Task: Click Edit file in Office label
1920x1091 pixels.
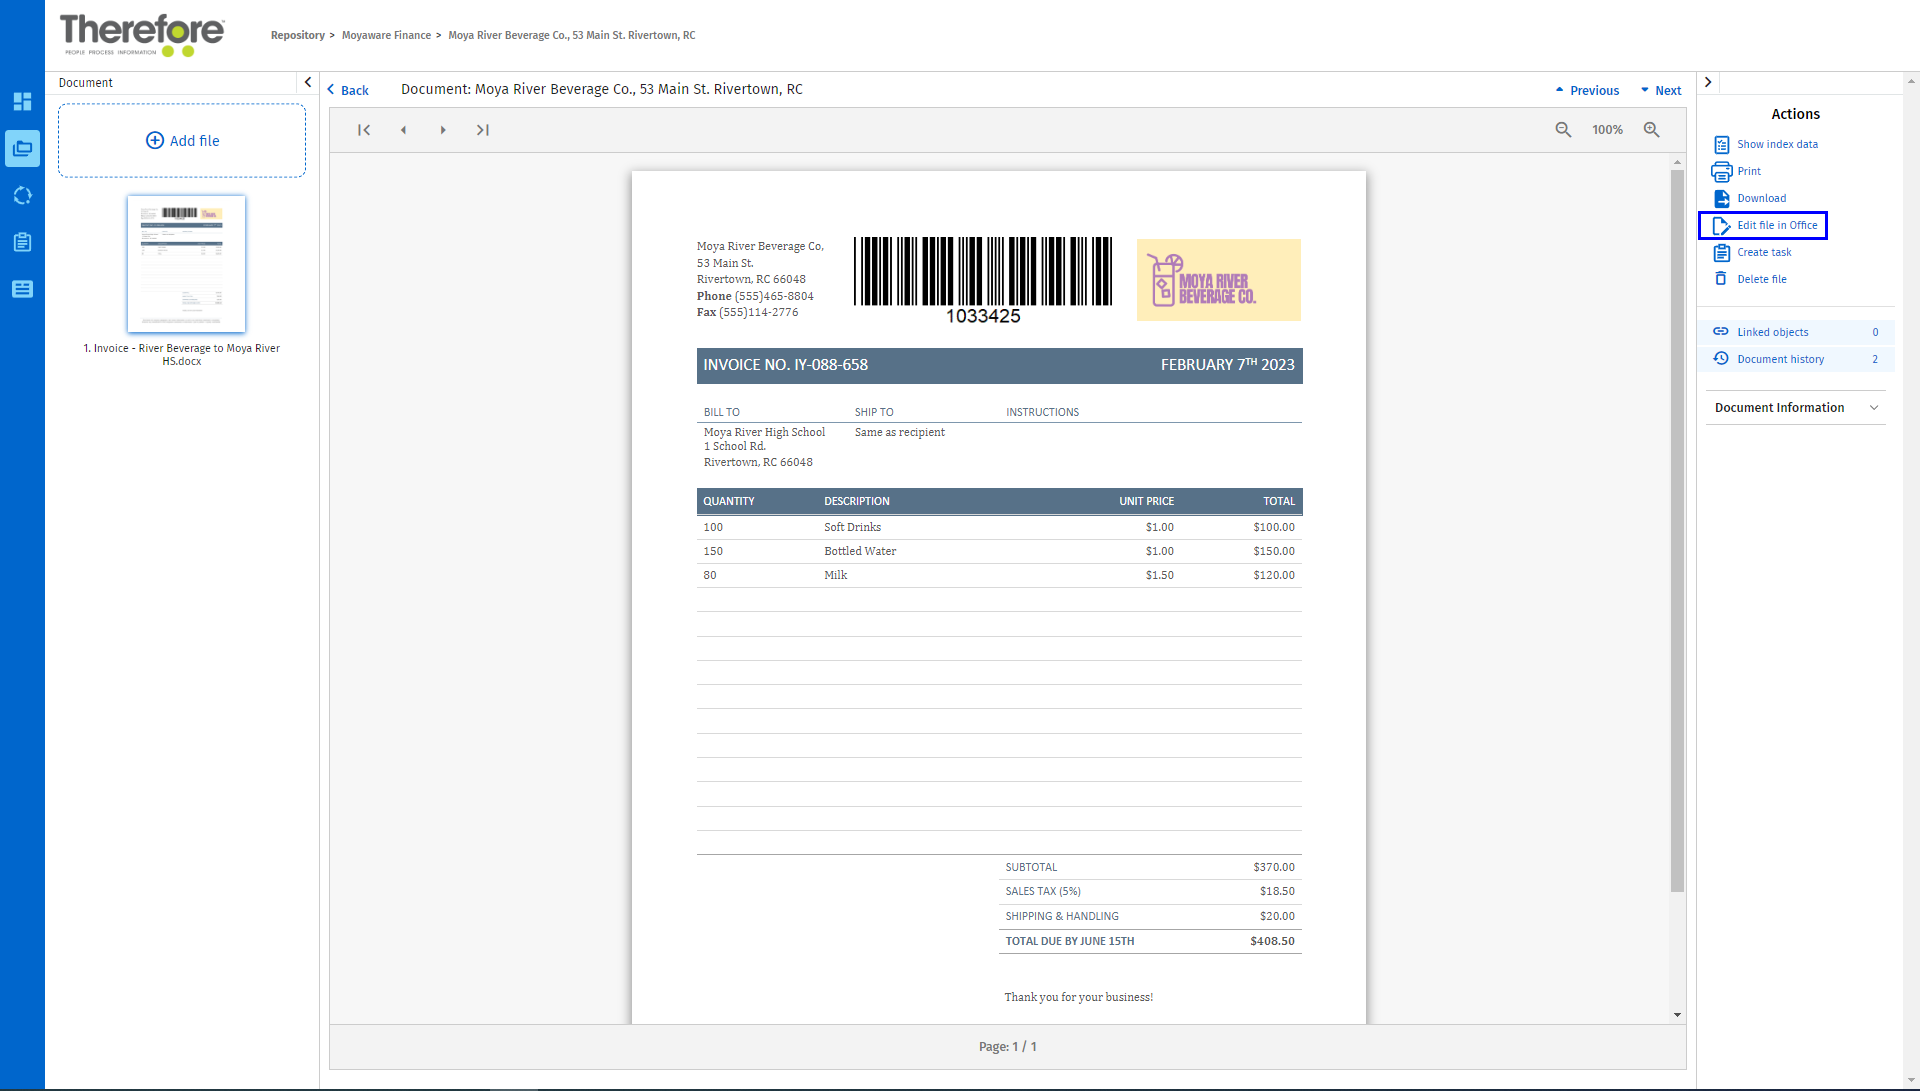Action: coord(1777,225)
